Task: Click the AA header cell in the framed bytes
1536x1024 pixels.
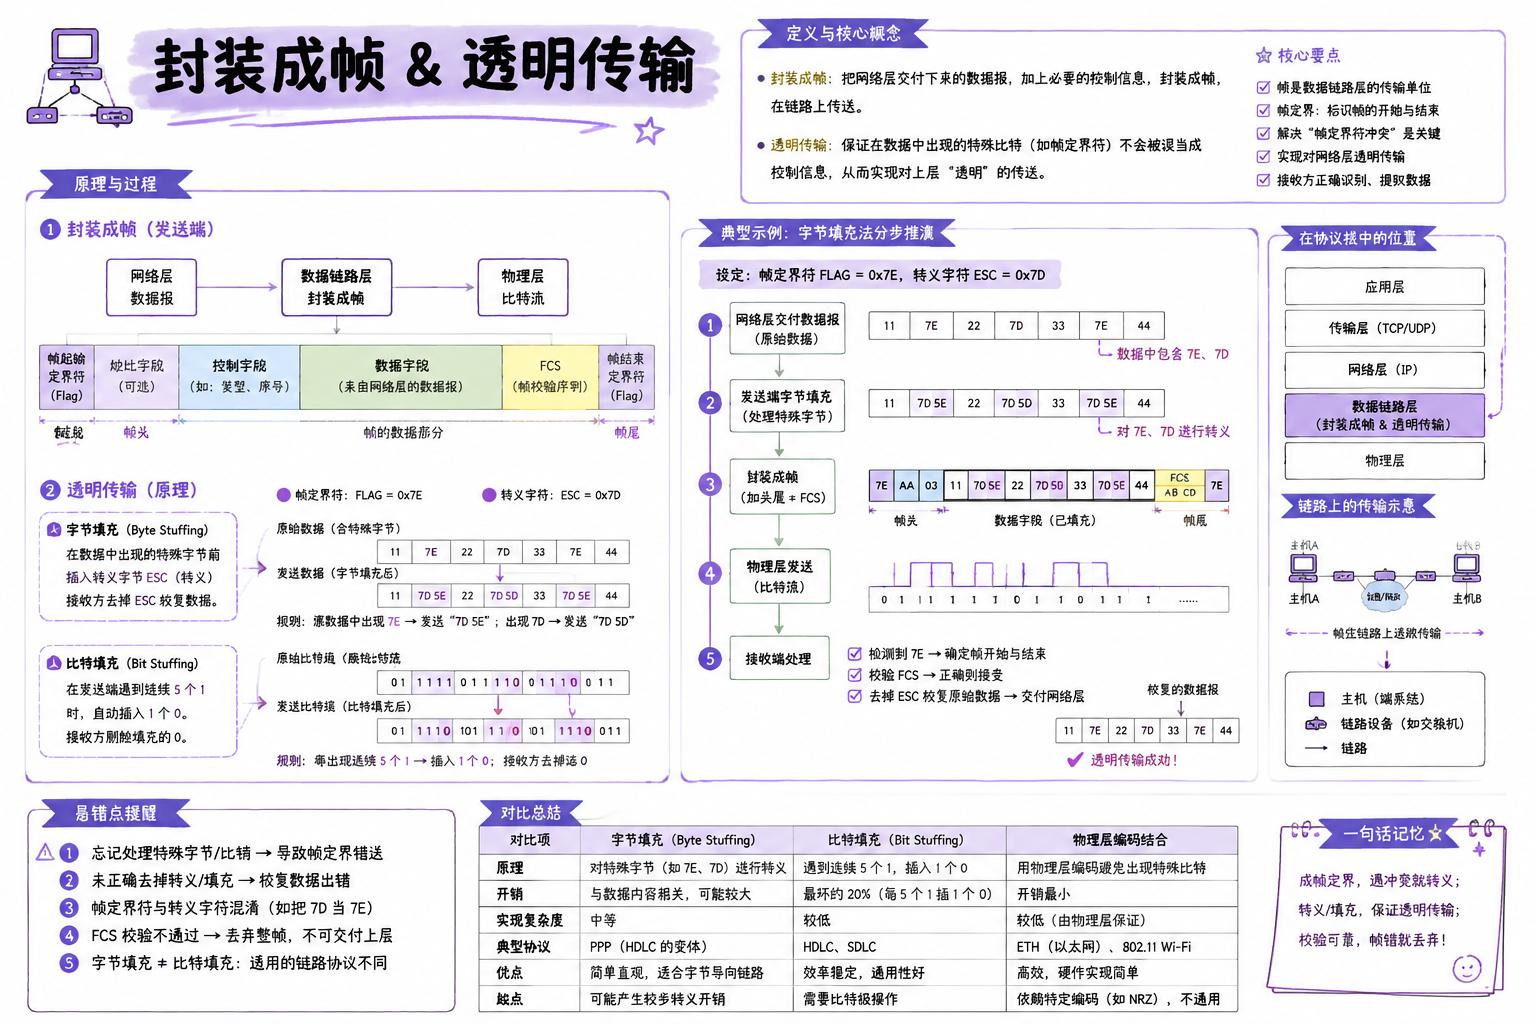Action: tap(906, 485)
